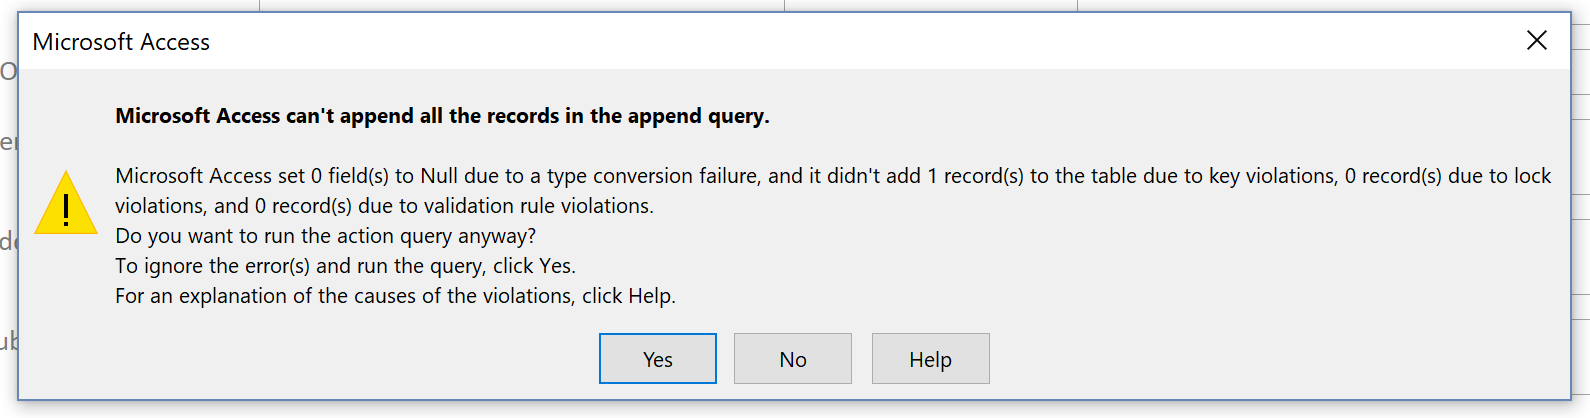The height and width of the screenshot is (418, 1590).
Task: Click the Microsoft Access title bar text
Action: click(121, 42)
